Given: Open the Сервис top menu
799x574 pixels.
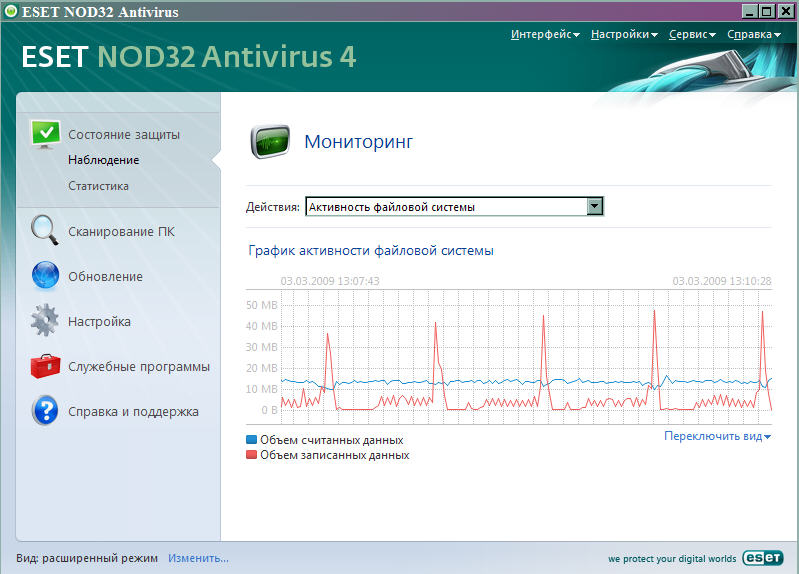Looking at the screenshot, I should (693, 34).
